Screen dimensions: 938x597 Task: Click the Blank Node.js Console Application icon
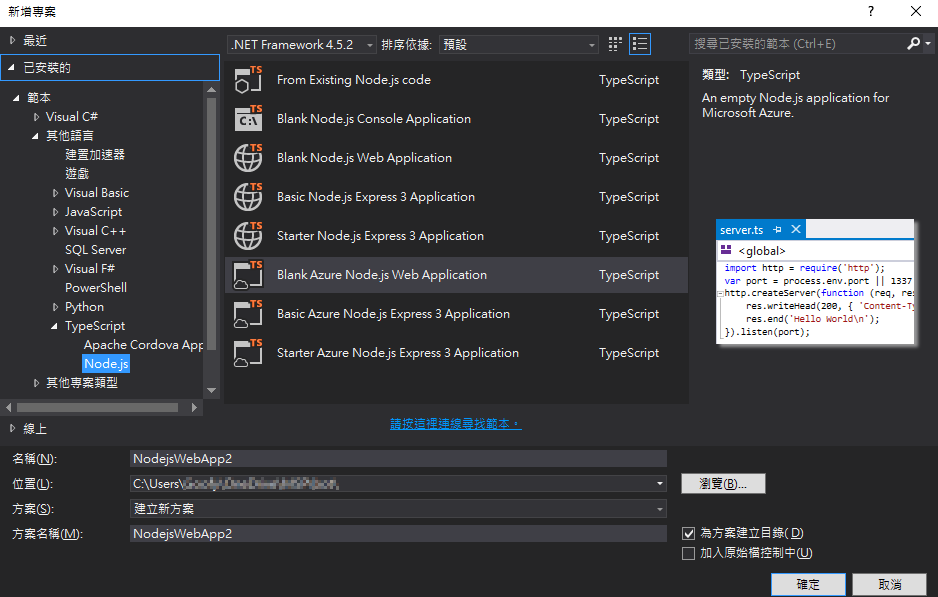click(248, 119)
